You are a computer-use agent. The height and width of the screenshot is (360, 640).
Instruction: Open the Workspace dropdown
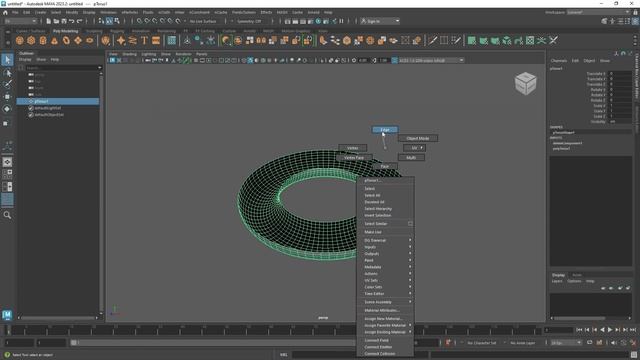[x=598, y=13]
